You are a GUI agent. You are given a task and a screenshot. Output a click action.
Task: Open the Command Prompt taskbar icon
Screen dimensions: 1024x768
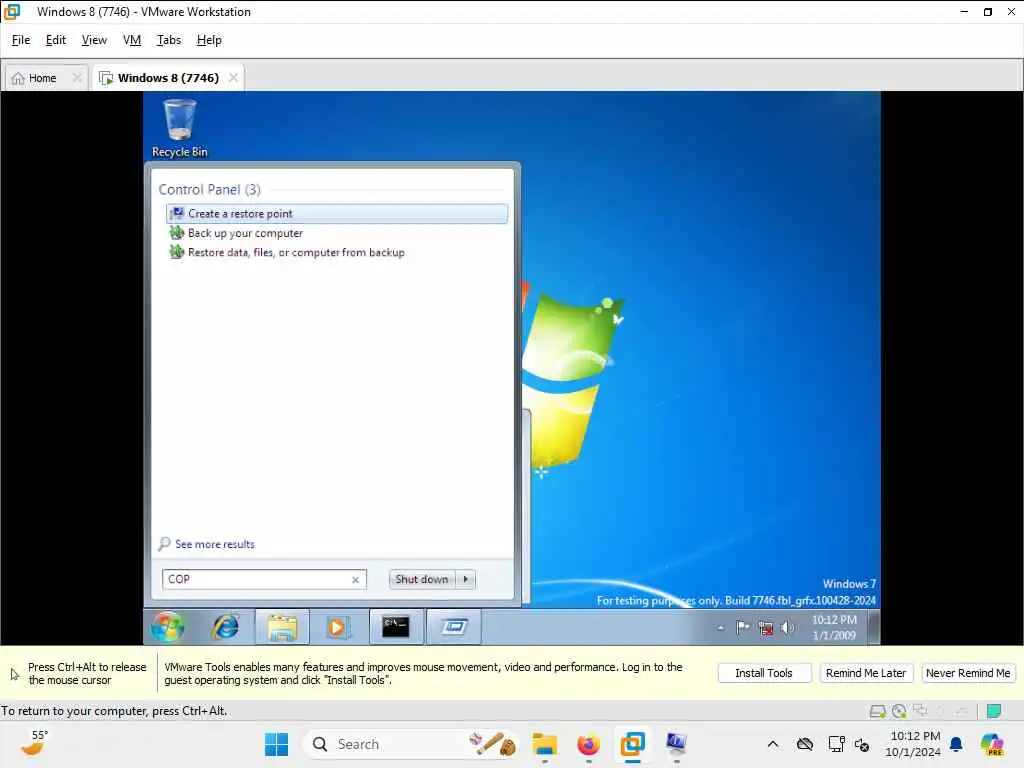[x=396, y=627]
